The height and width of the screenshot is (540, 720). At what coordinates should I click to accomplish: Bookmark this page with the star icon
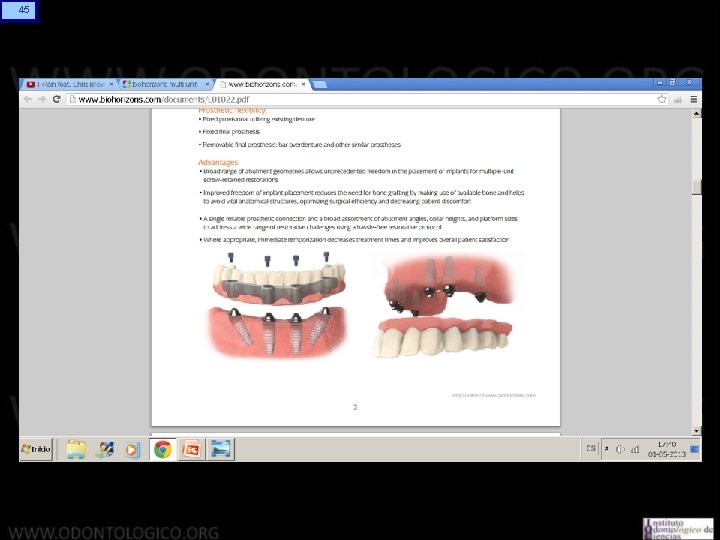(662, 99)
